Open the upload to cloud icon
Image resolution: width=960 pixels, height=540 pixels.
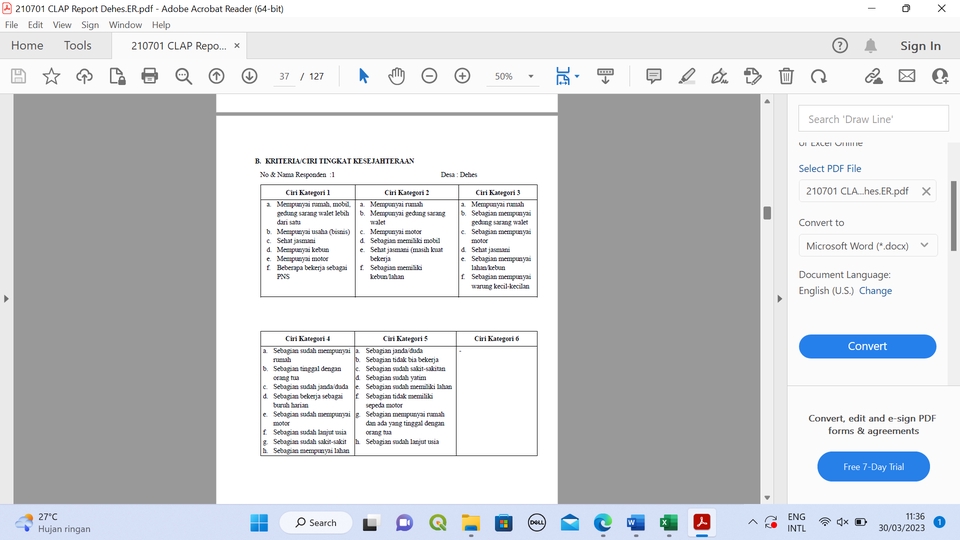click(84, 76)
